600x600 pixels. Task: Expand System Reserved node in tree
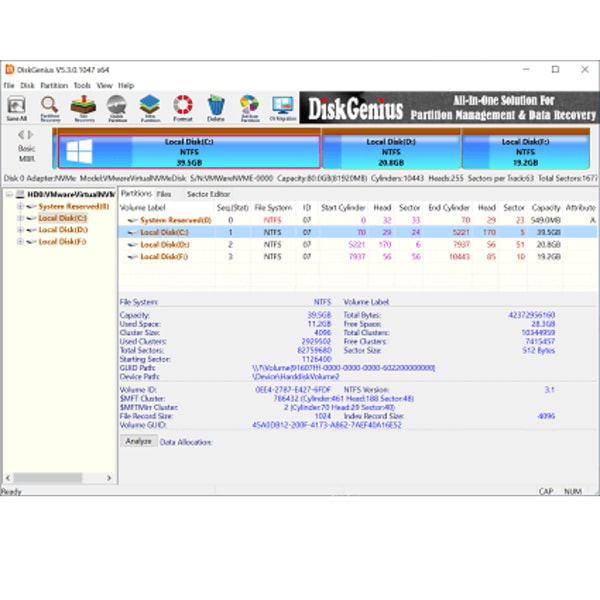(x=20, y=206)
